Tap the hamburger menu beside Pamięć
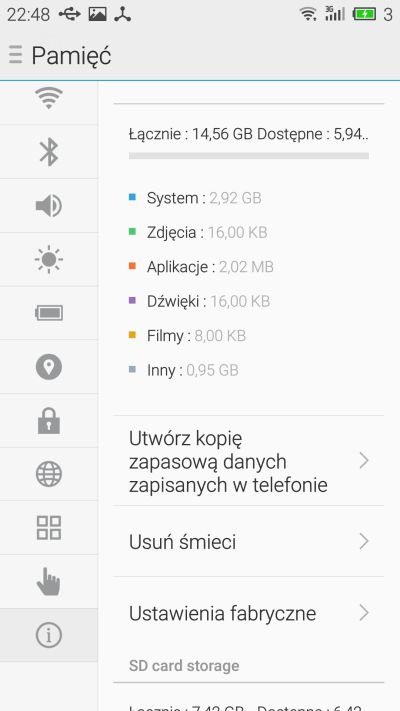This screenshot has height=711, width=400. point(15,55)
